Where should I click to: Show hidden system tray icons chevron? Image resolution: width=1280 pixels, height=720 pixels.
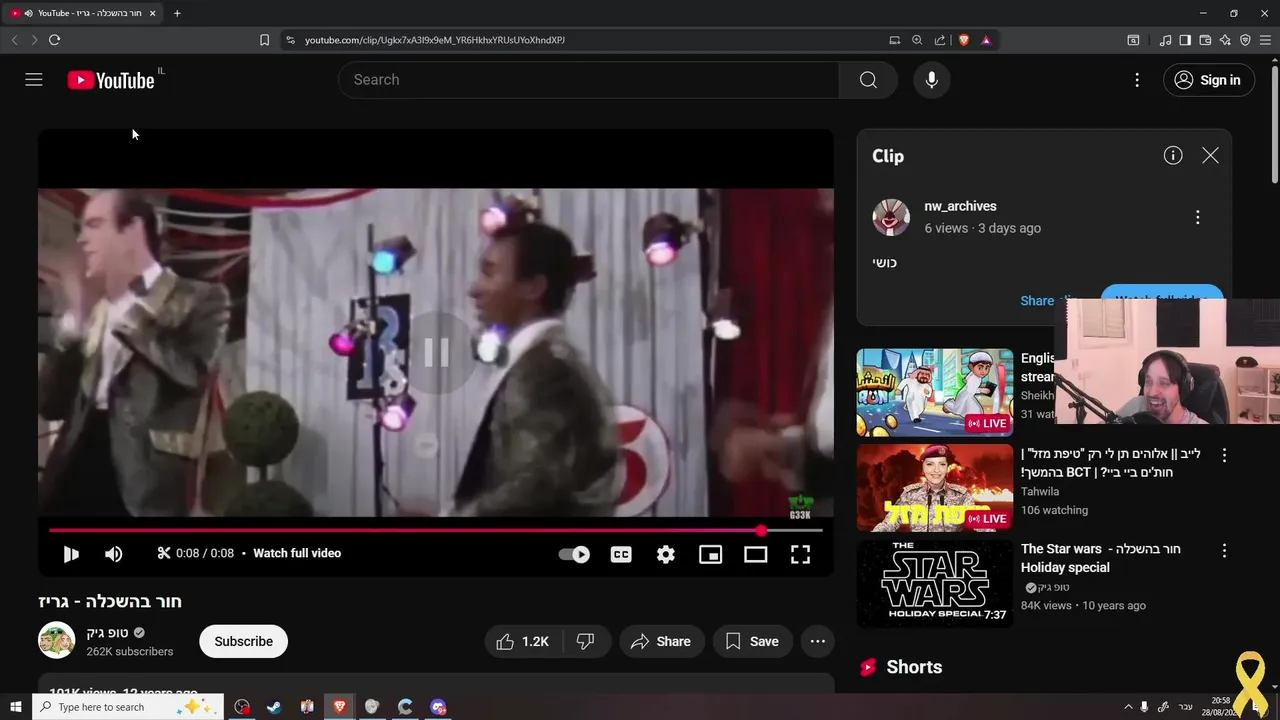(x=1128, y=707)
